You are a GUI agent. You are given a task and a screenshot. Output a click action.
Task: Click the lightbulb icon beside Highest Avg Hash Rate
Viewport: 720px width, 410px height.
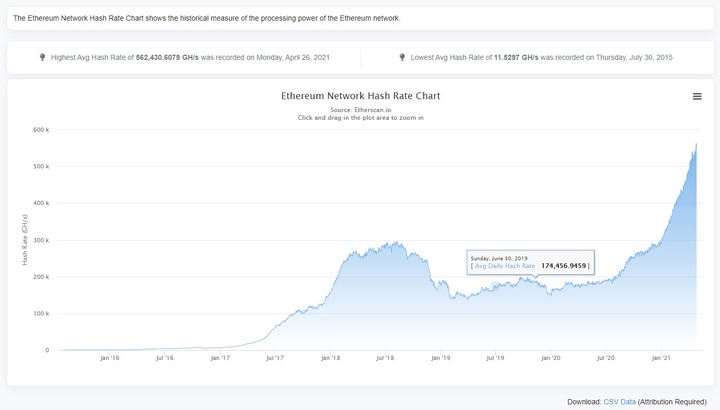pyautogui.click(x=42, y=57)
